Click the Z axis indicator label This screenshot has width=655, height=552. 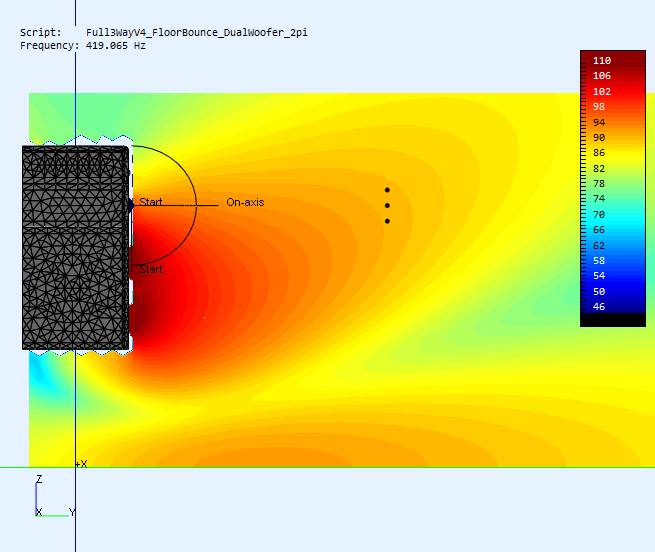pyautogui.click(x=39, y=479)
